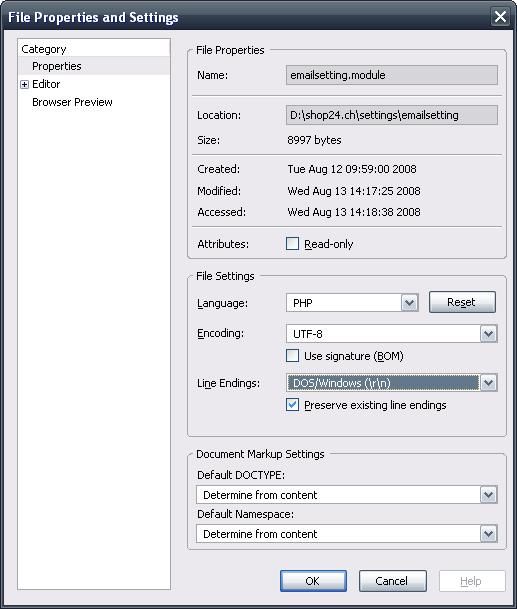Click the Name field emailsetting.module
This screenshot has height=609, width=517.
coord(392,75)
